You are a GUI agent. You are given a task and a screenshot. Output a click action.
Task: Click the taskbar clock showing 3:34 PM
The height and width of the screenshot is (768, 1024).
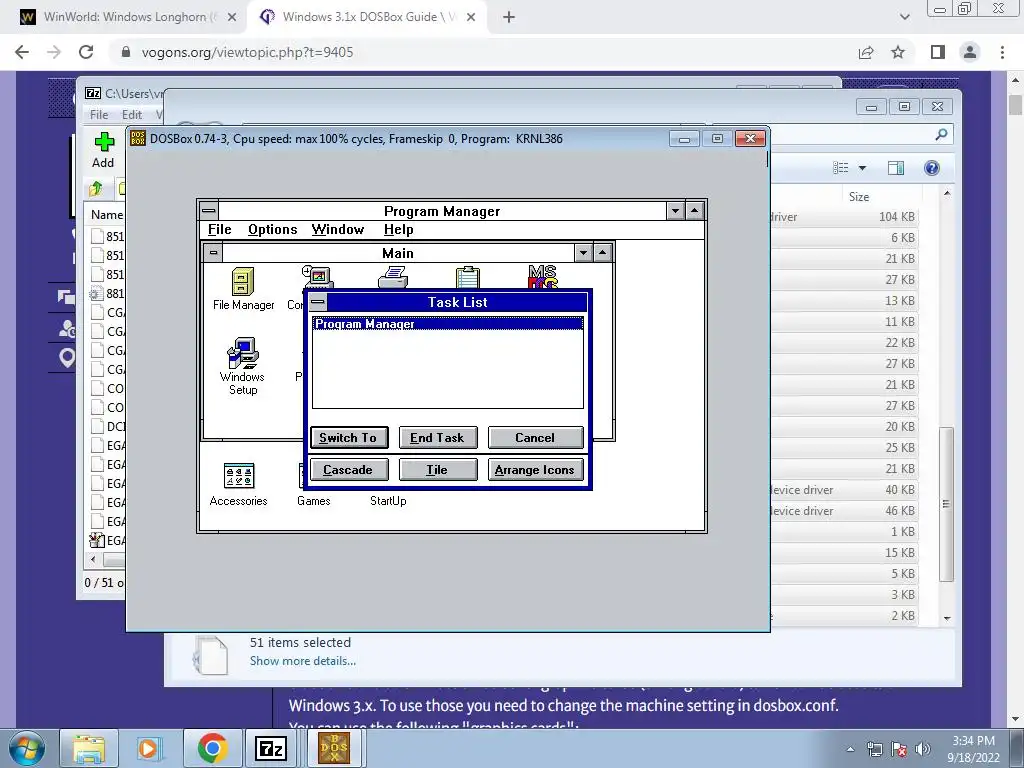973,748
